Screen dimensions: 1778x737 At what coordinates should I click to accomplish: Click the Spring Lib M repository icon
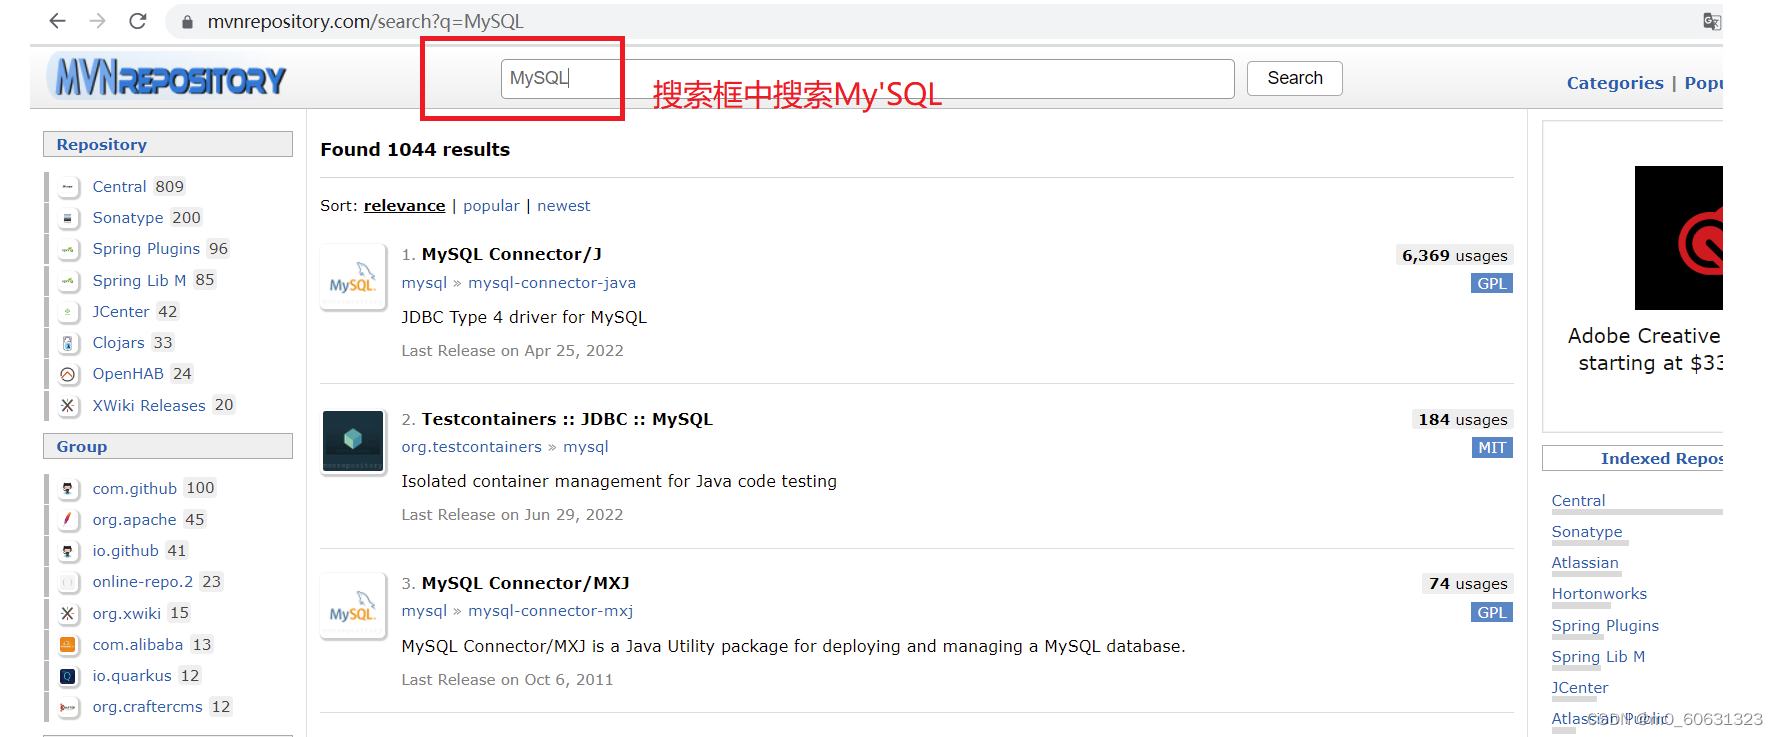pos(68,281)
